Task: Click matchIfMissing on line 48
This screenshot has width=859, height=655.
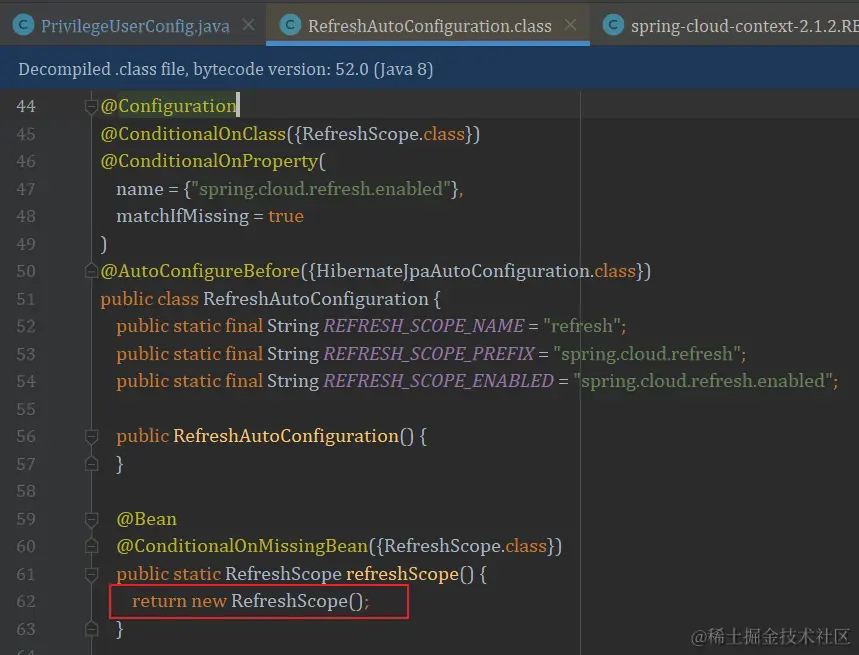Action: pos(182,216)
